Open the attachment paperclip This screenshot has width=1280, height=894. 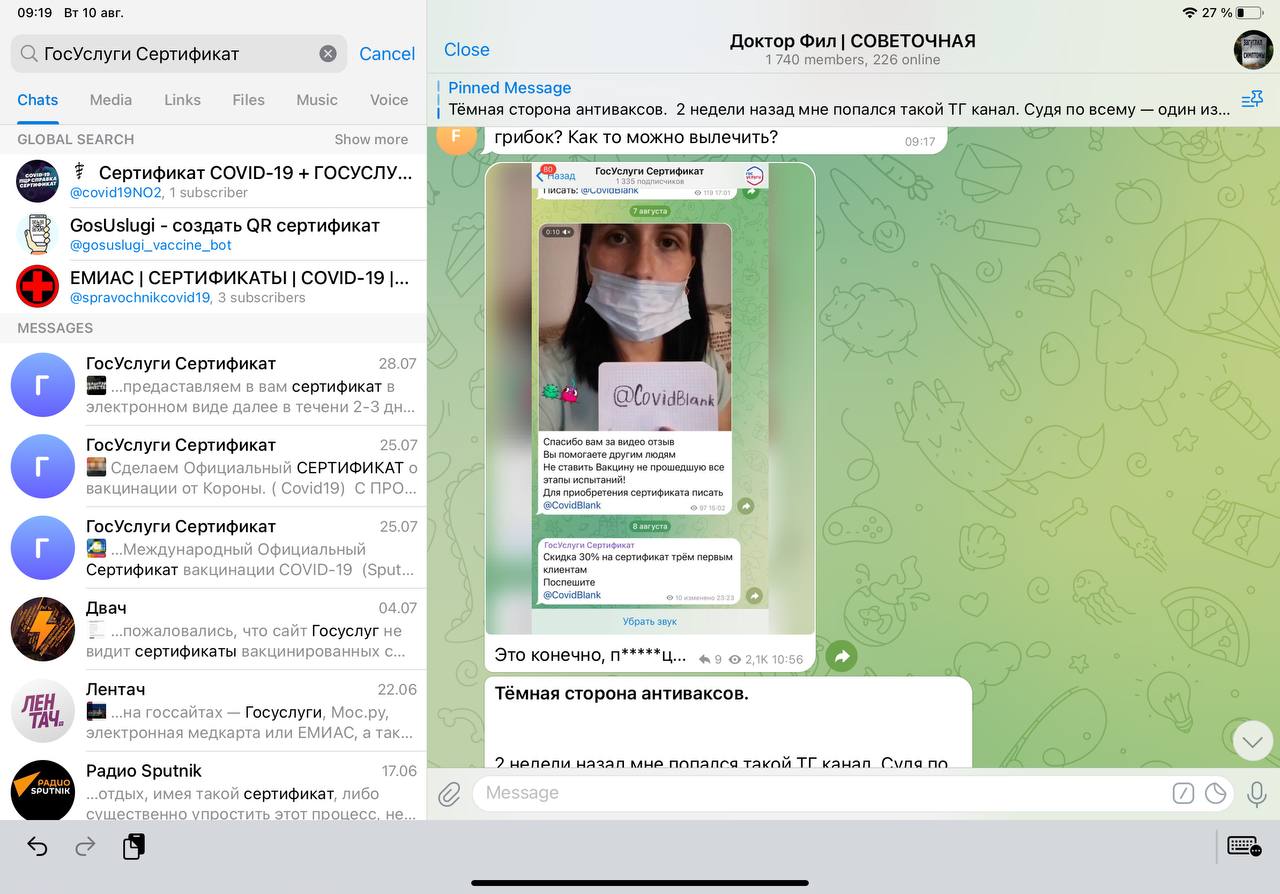tap(450, 794)
